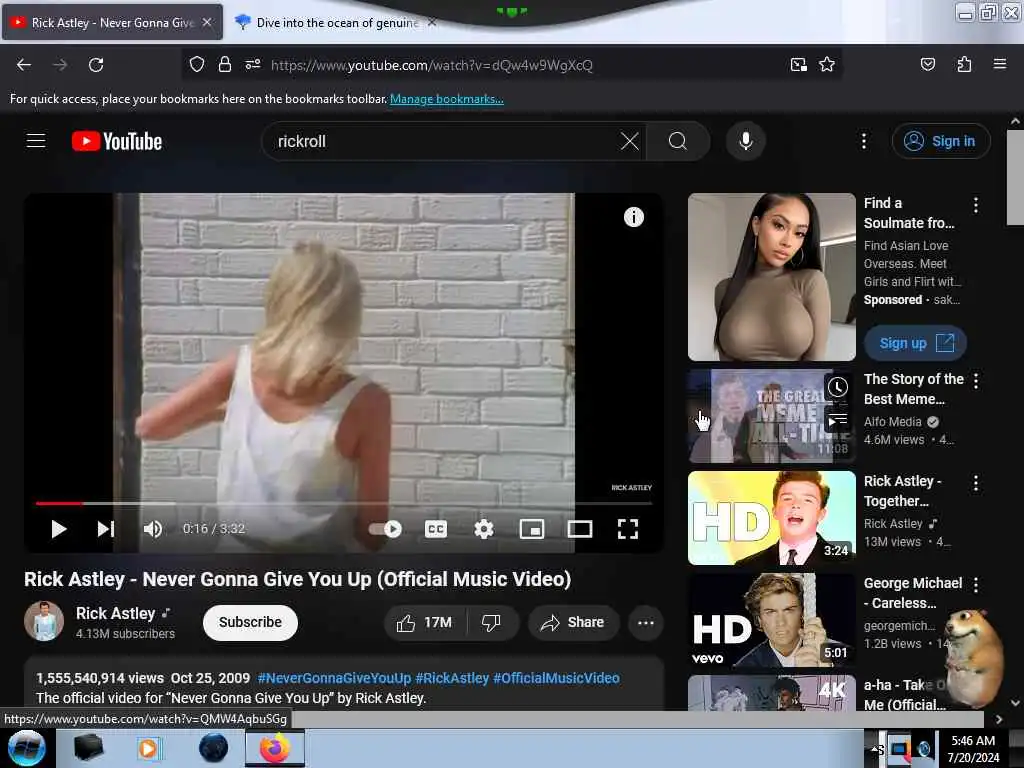Enter full screen mode
This screenshot has height=768, width=1024.
[628, 529]
